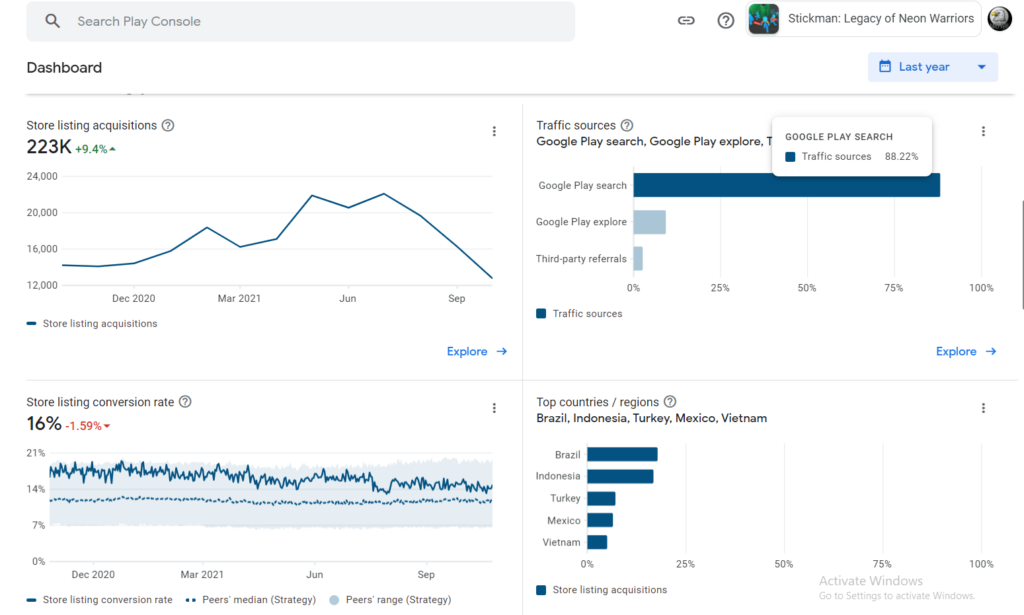Click the copy link icon in header
The height and width of the screenshot is (615, 1024).
coord(686,21)
